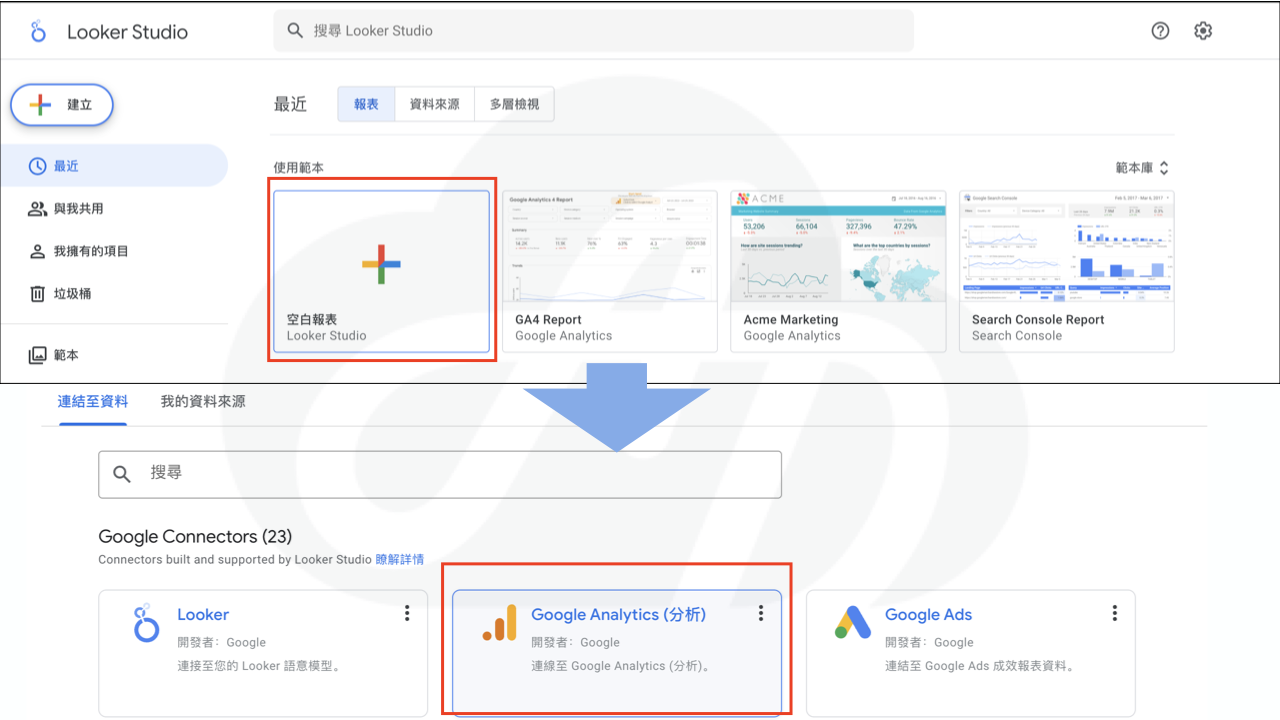Image resolution: width=1280 pixels, height=720 pixels.
Task: Open the GA4 Report template
Action: coord(610,271)
